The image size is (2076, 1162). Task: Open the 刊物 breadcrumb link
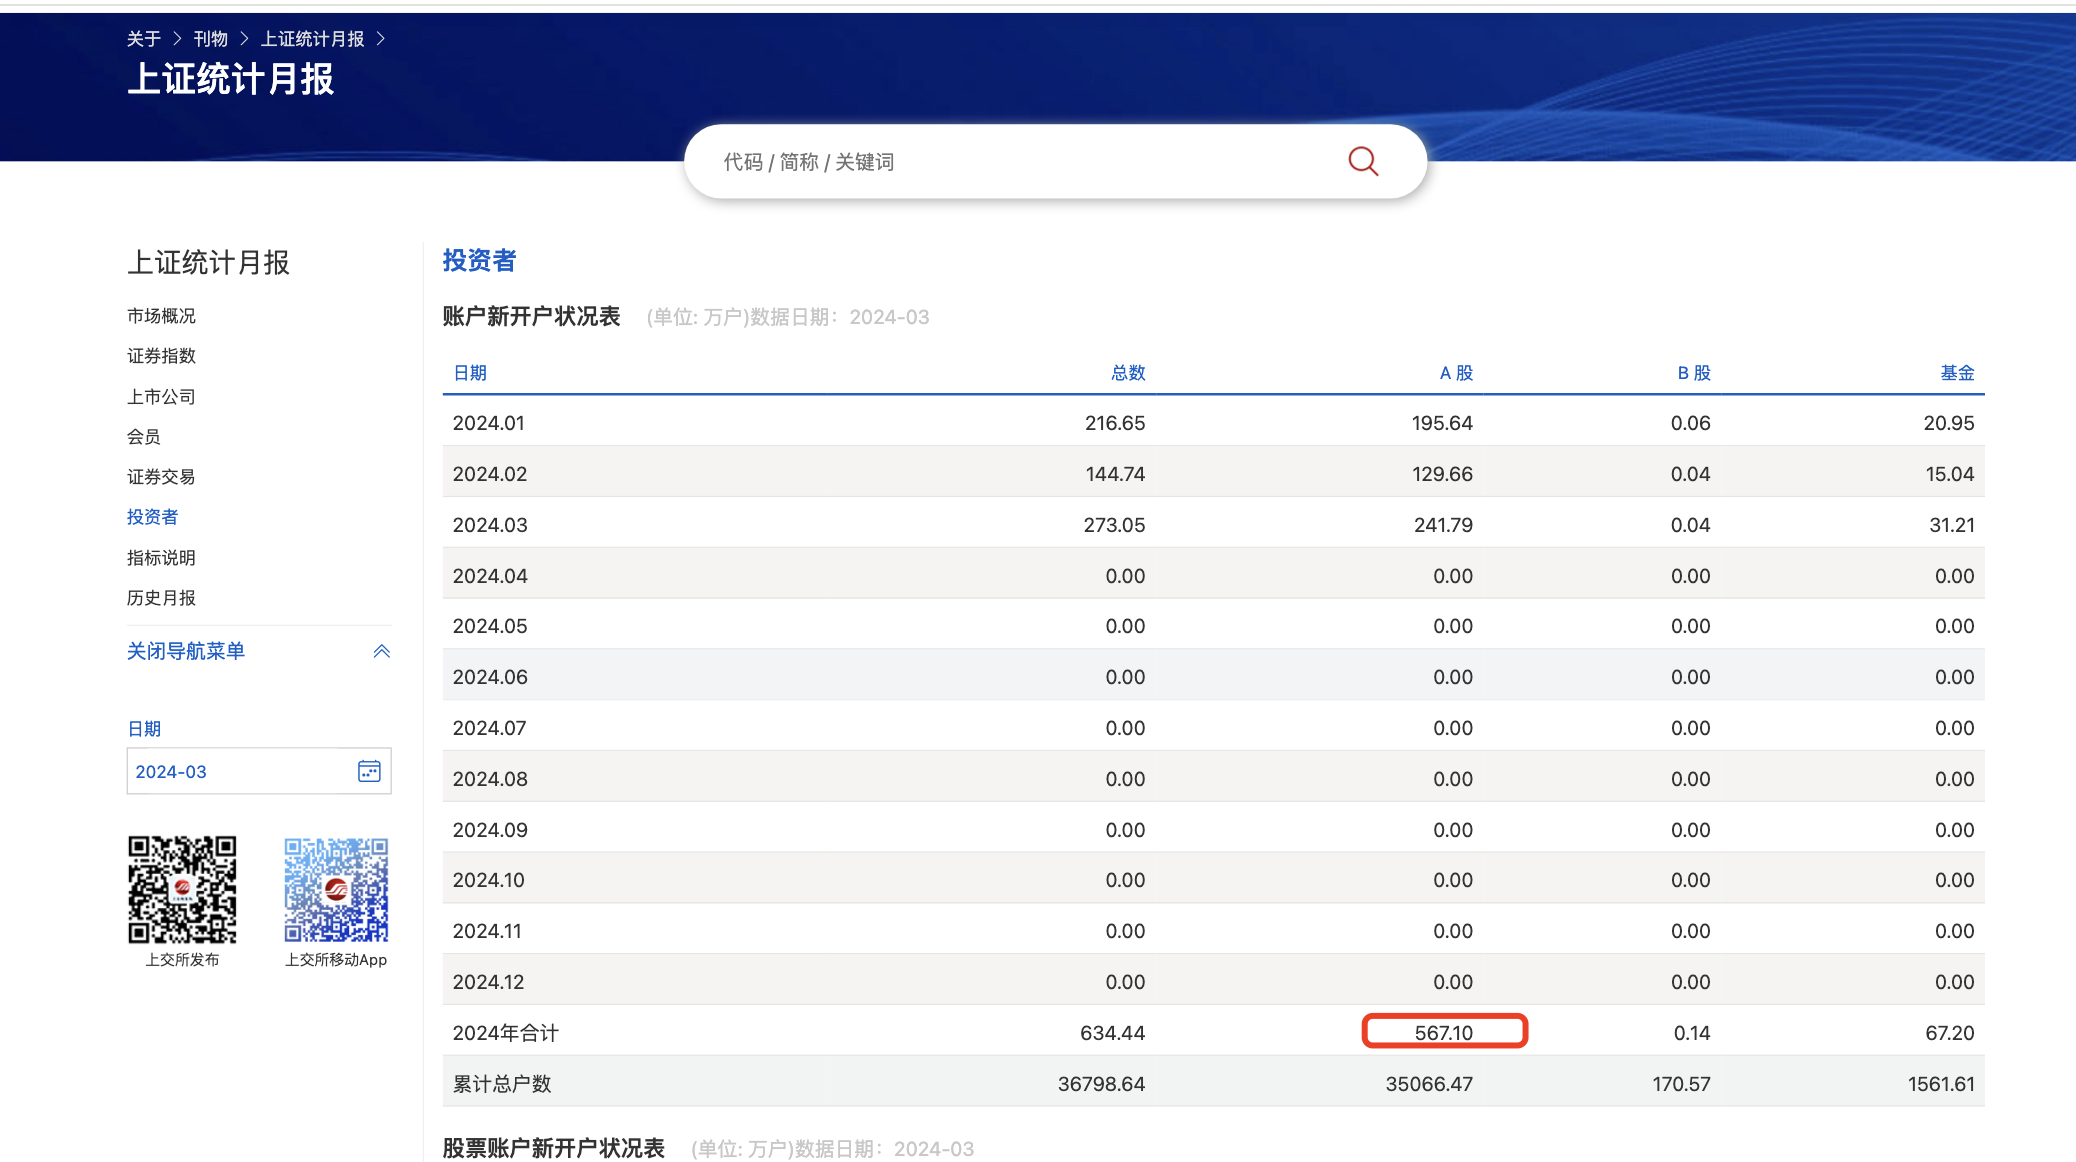coord(210,39)
